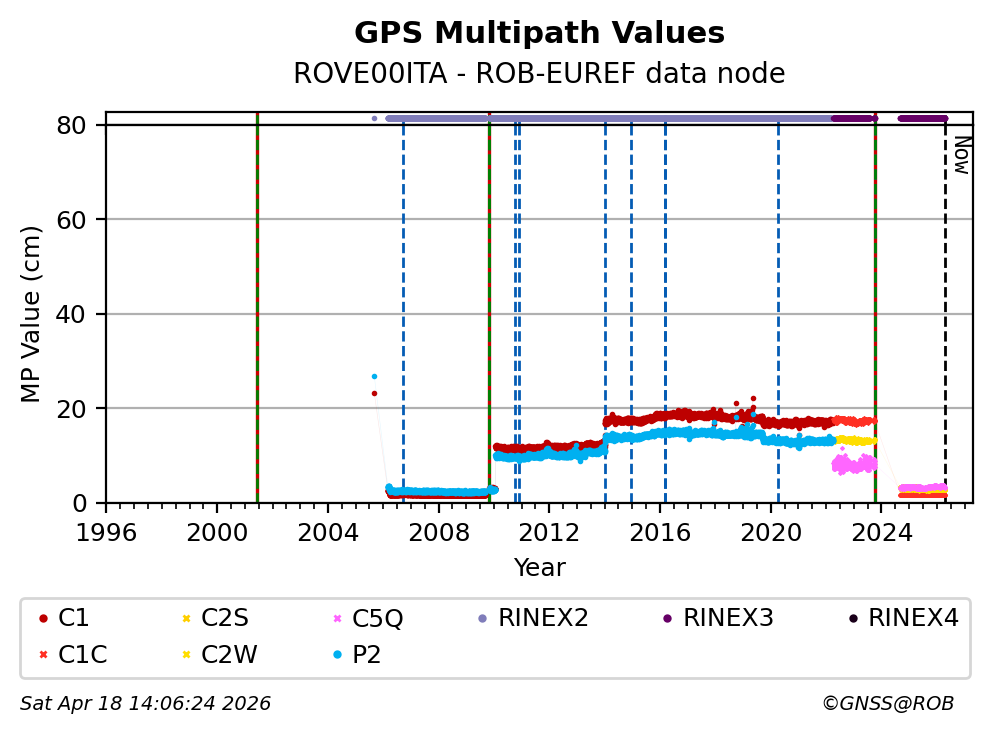Click the RINEX3 purple legend marker

(667, 619)
